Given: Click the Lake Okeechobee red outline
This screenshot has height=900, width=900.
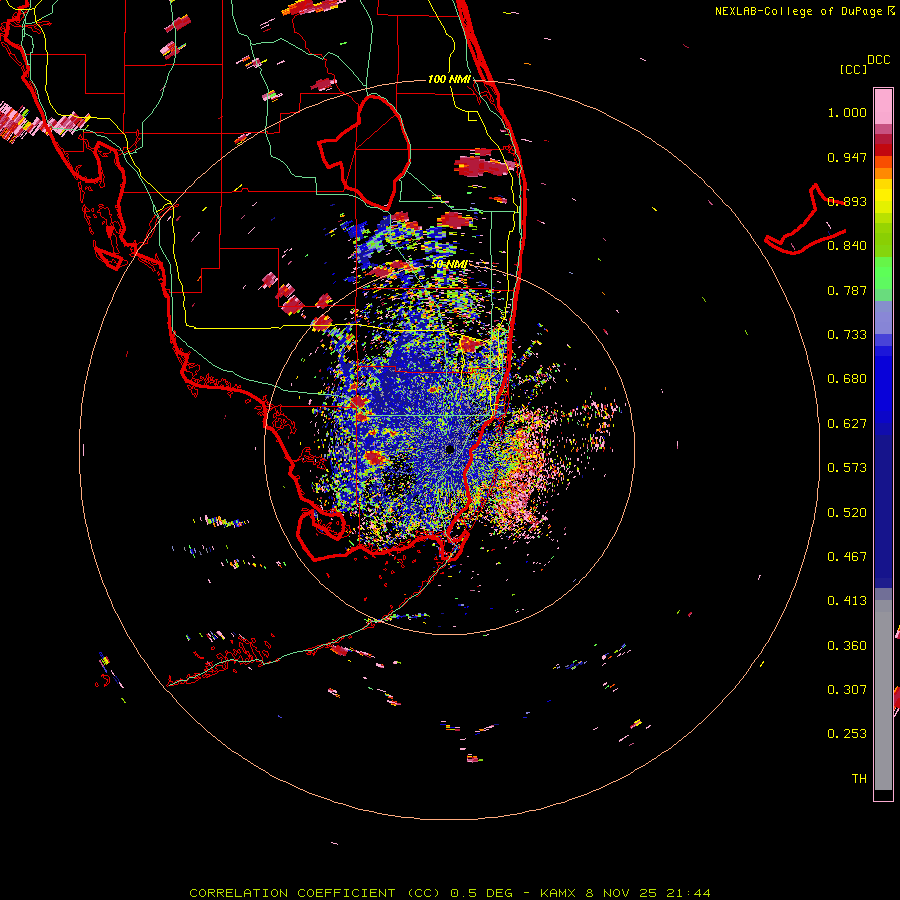Looking at the screenshot, I should coord(364,153).
